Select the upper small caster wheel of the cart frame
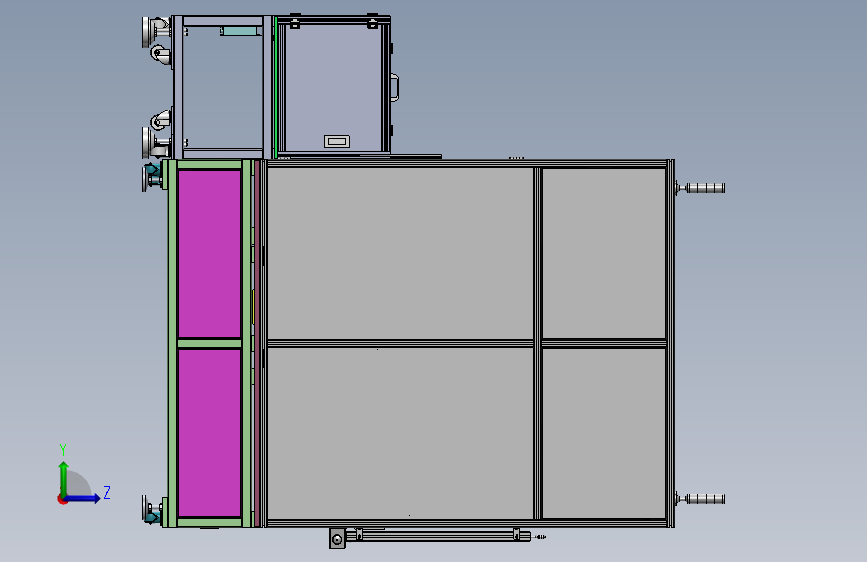 [x=161, y=55]
